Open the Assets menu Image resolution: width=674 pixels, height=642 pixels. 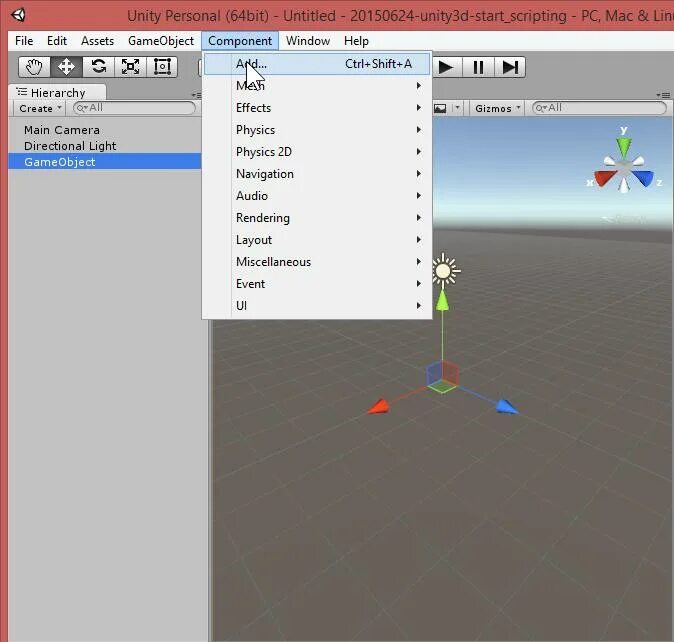point(98,41)
